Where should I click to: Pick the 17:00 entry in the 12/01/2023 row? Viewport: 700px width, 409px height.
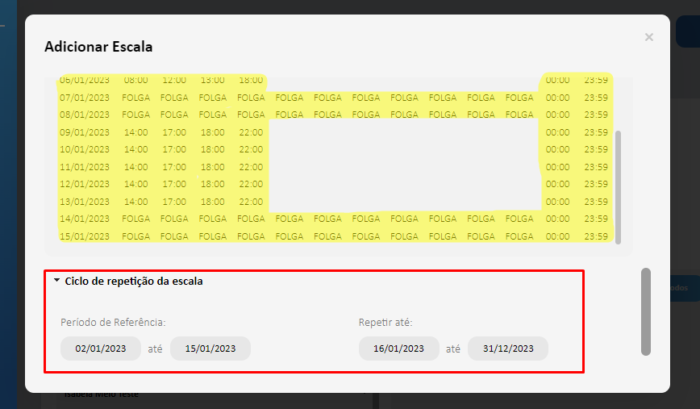174,184
